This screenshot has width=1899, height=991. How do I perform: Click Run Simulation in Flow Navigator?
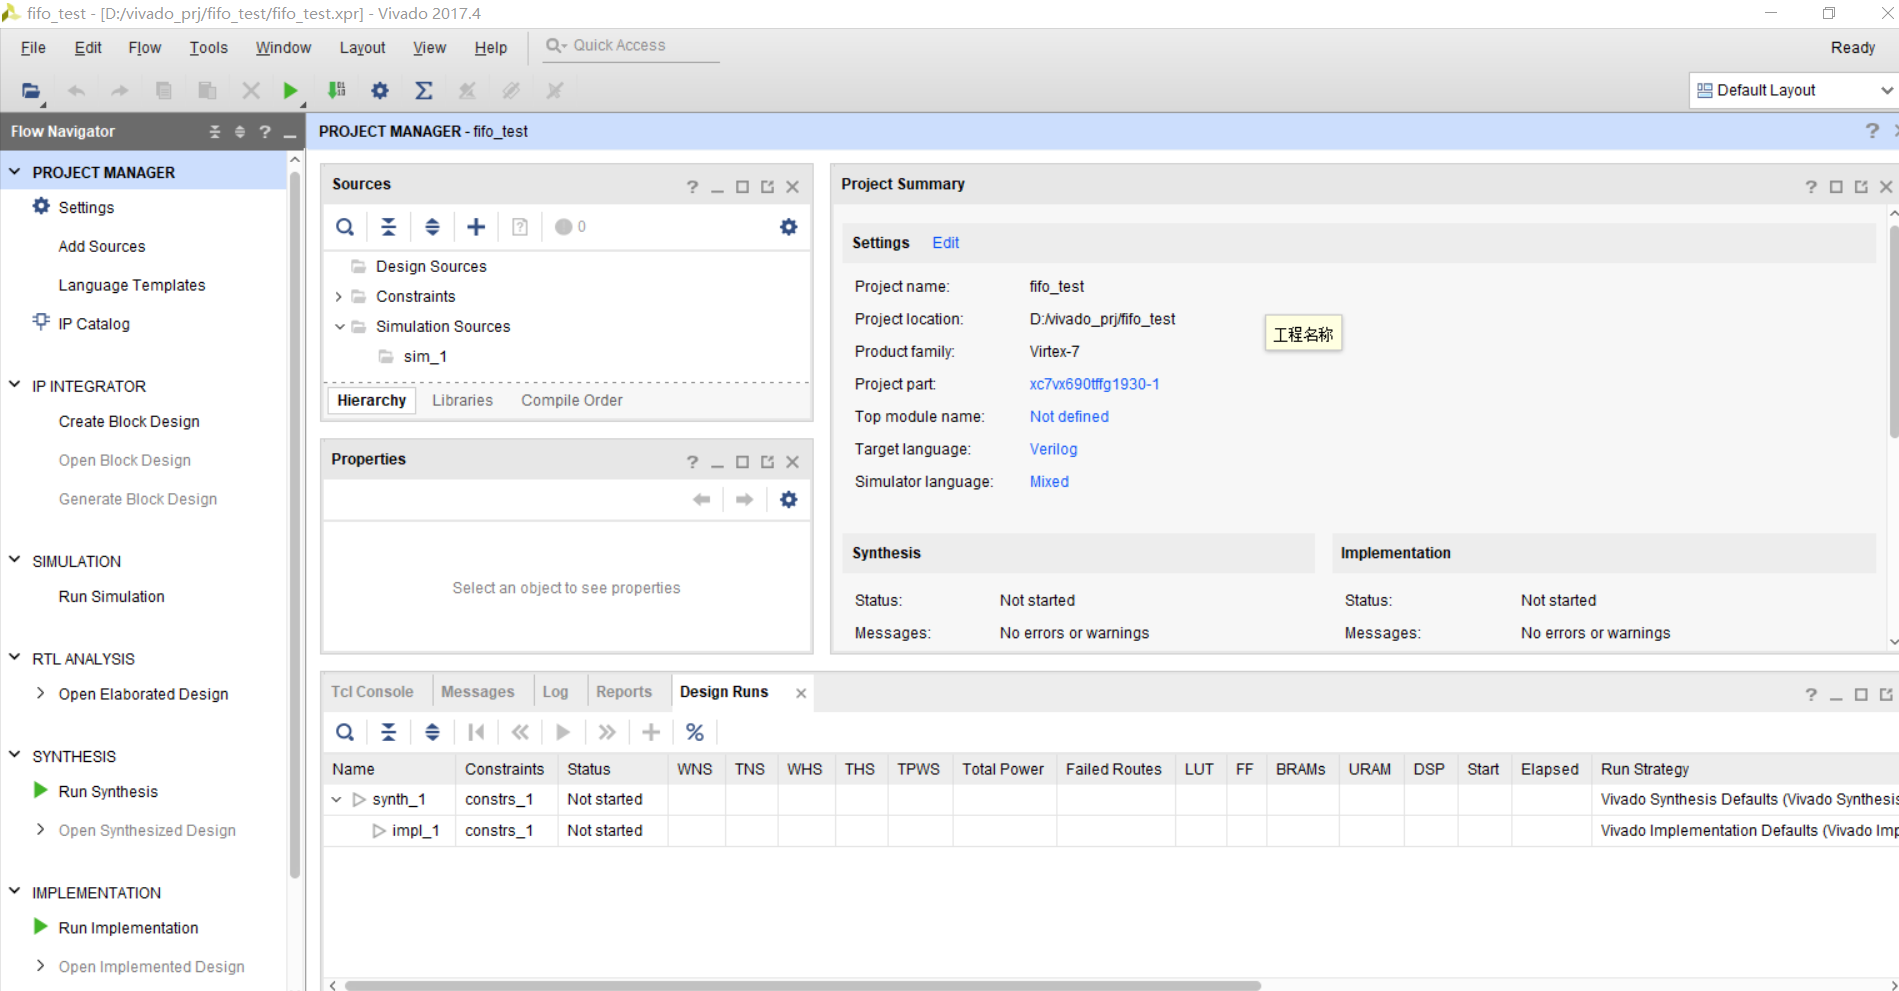coord(111,597)
